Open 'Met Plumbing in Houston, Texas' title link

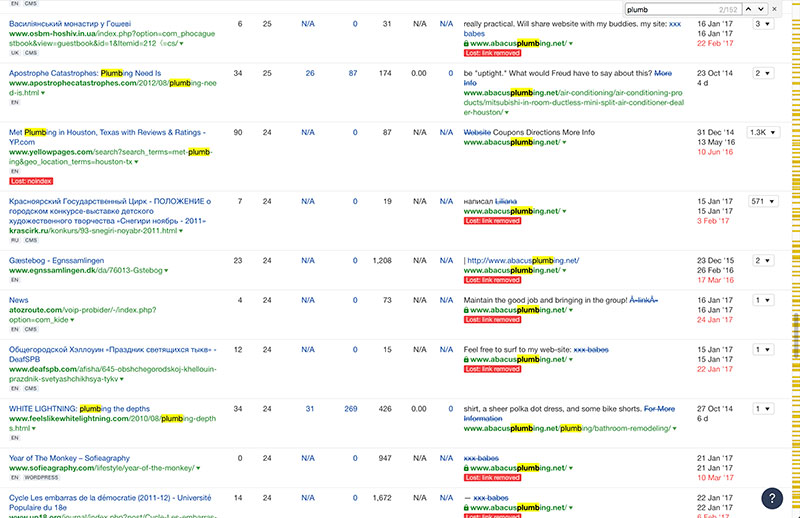coord(107,137)
